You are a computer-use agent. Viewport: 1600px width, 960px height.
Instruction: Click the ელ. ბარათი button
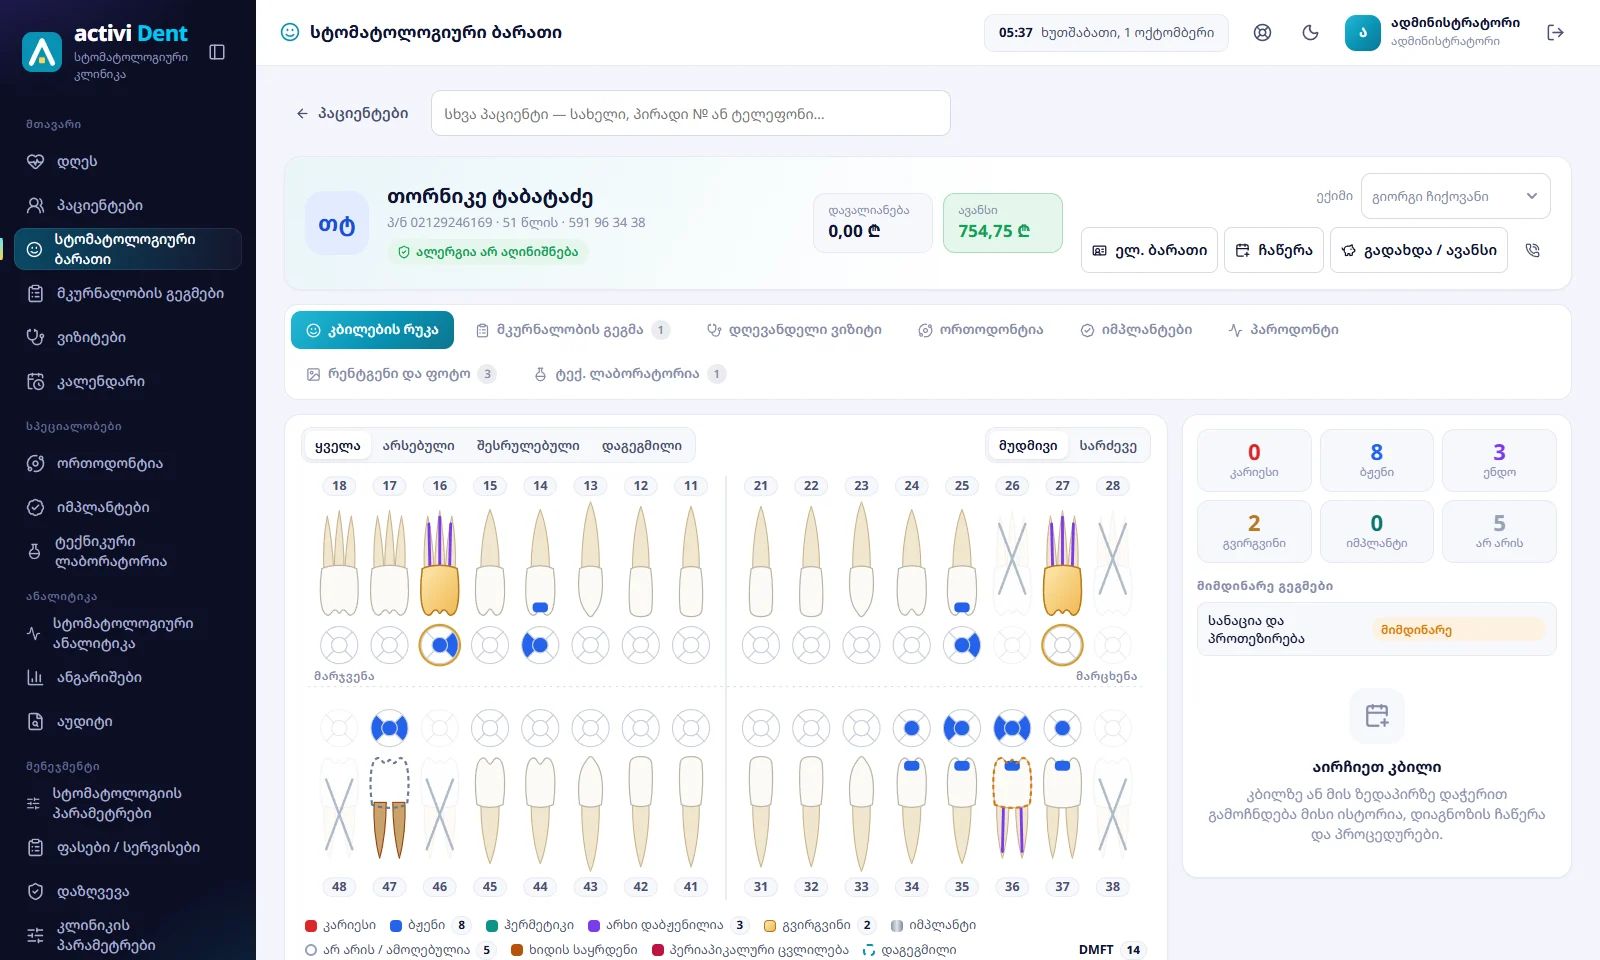pyautogui.click(x=1149, y=250)
